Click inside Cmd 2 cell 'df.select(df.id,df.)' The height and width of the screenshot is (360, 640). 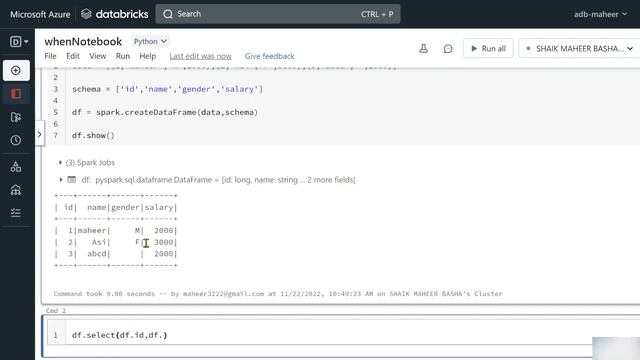coord(120,335)
